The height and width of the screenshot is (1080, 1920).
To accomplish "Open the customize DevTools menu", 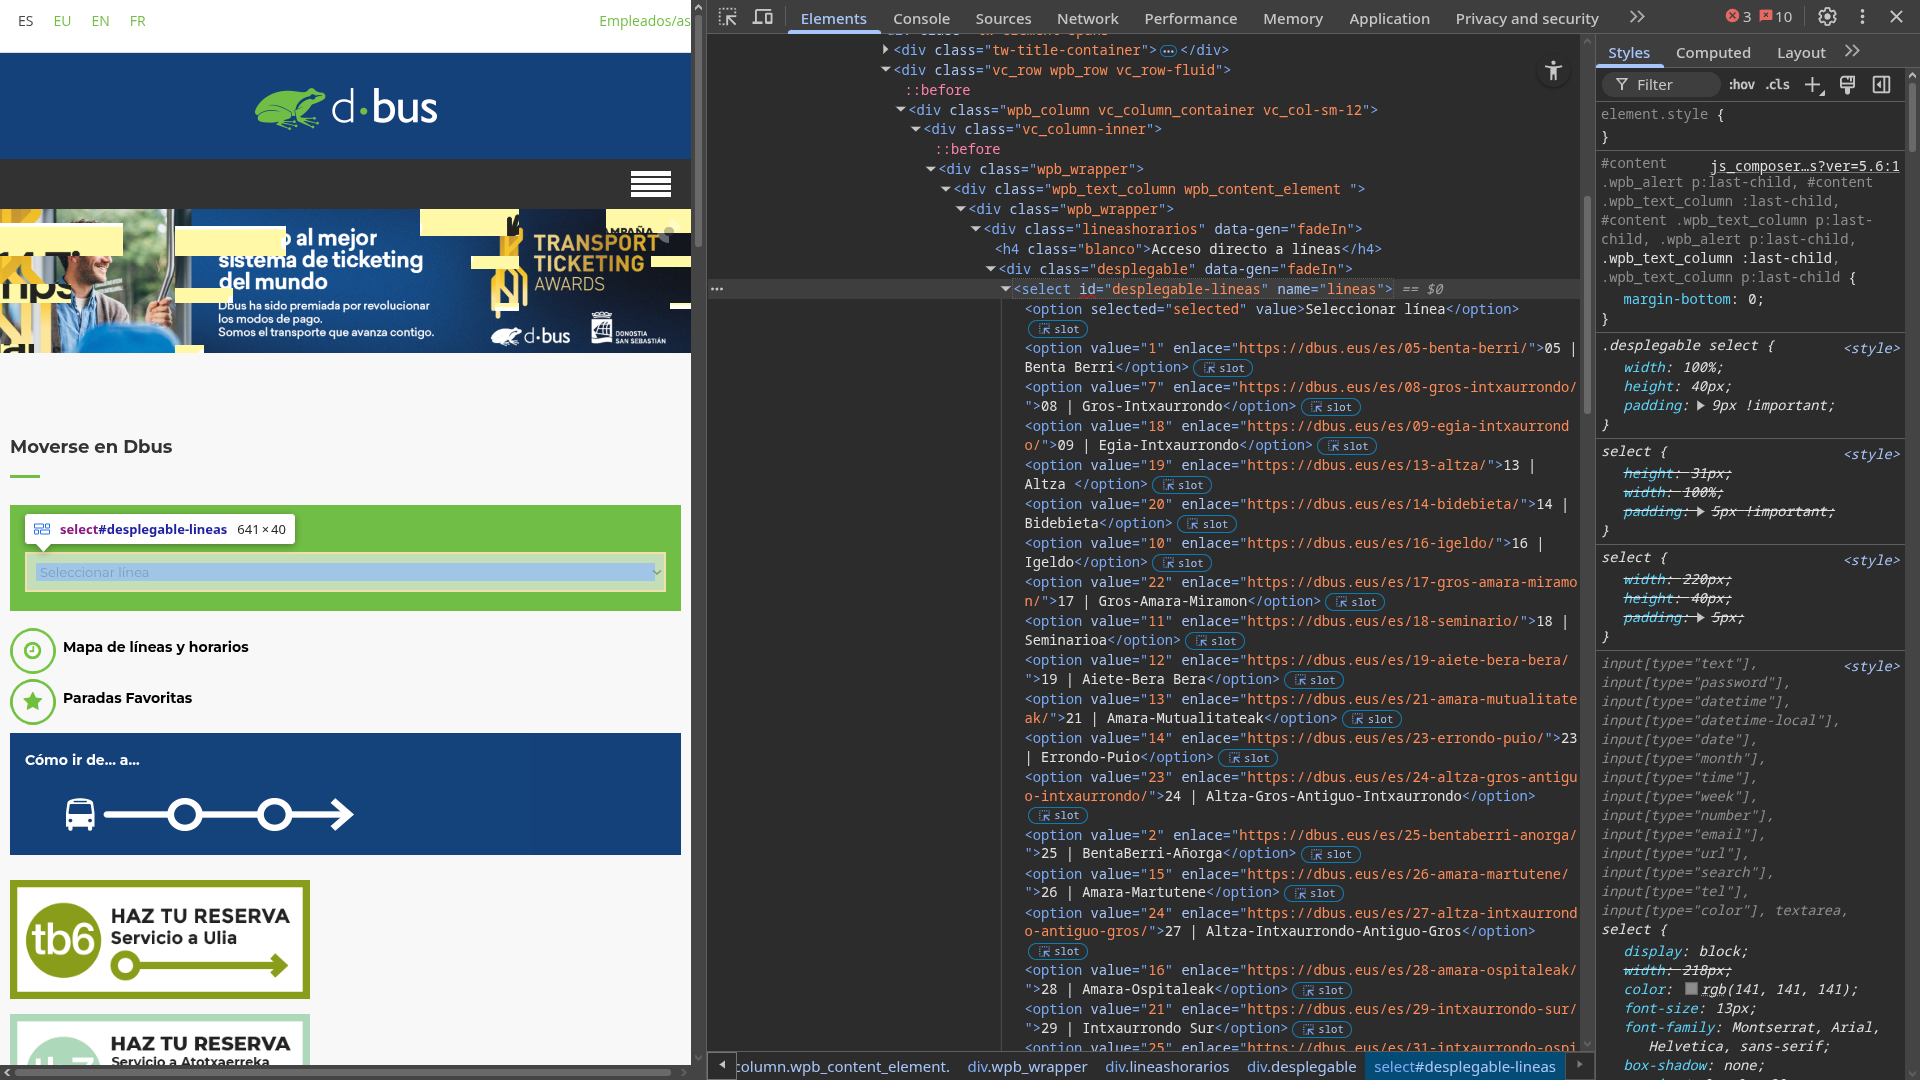I will coord(1862,17).
